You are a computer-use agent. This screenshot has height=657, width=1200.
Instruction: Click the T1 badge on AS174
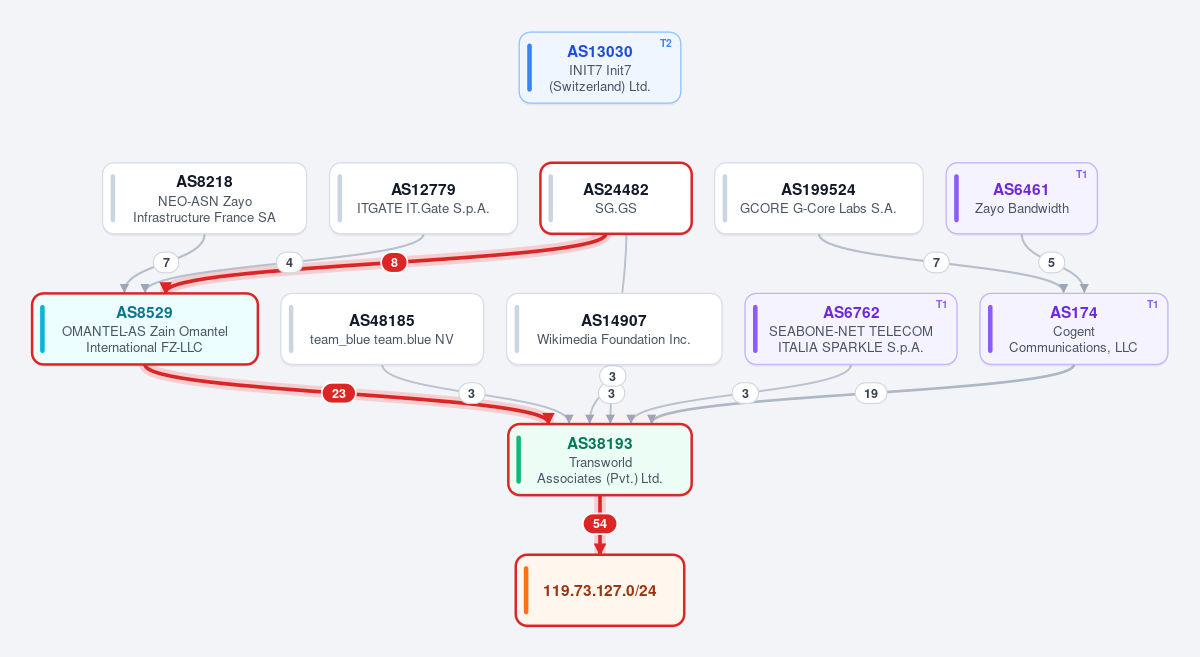point(1152,304)
